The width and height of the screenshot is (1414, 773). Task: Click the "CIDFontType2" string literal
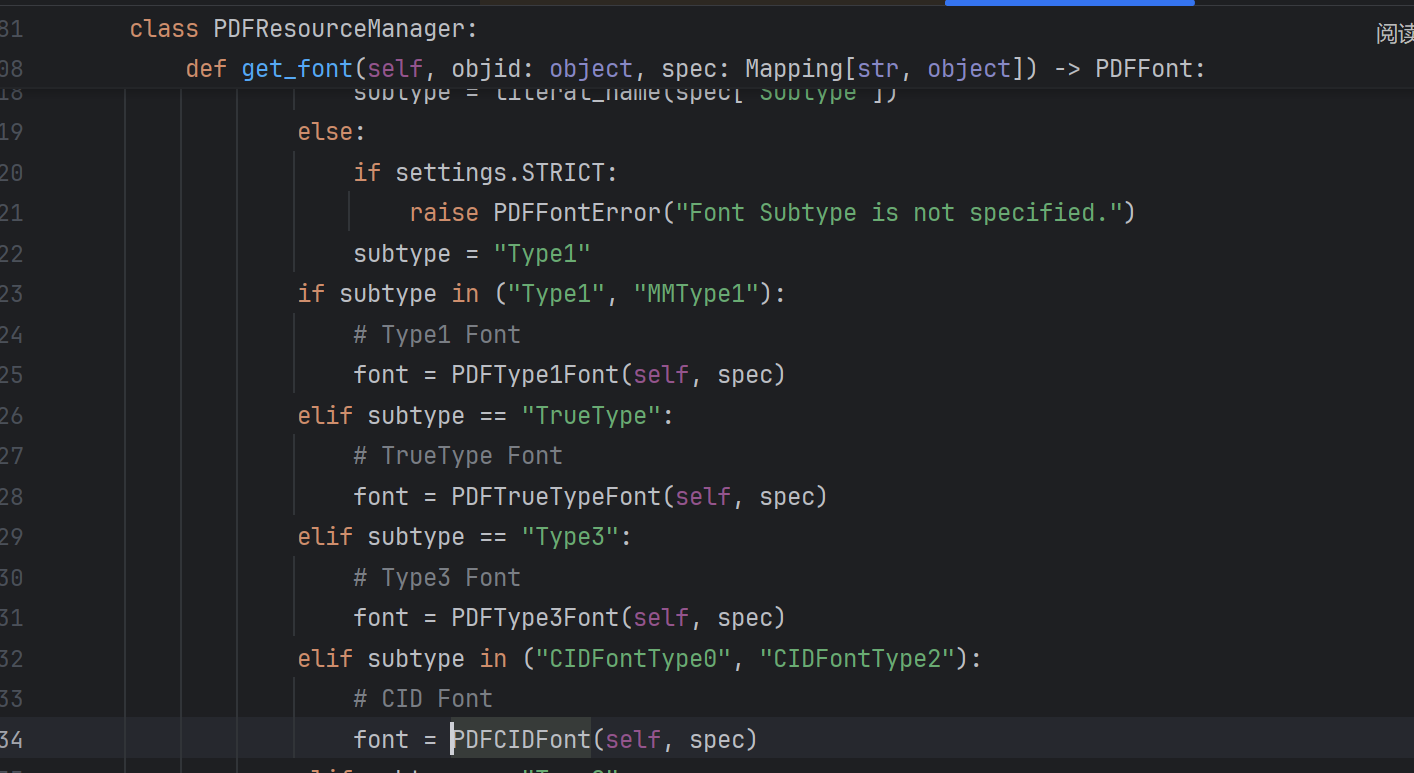(x=857, y=659)
